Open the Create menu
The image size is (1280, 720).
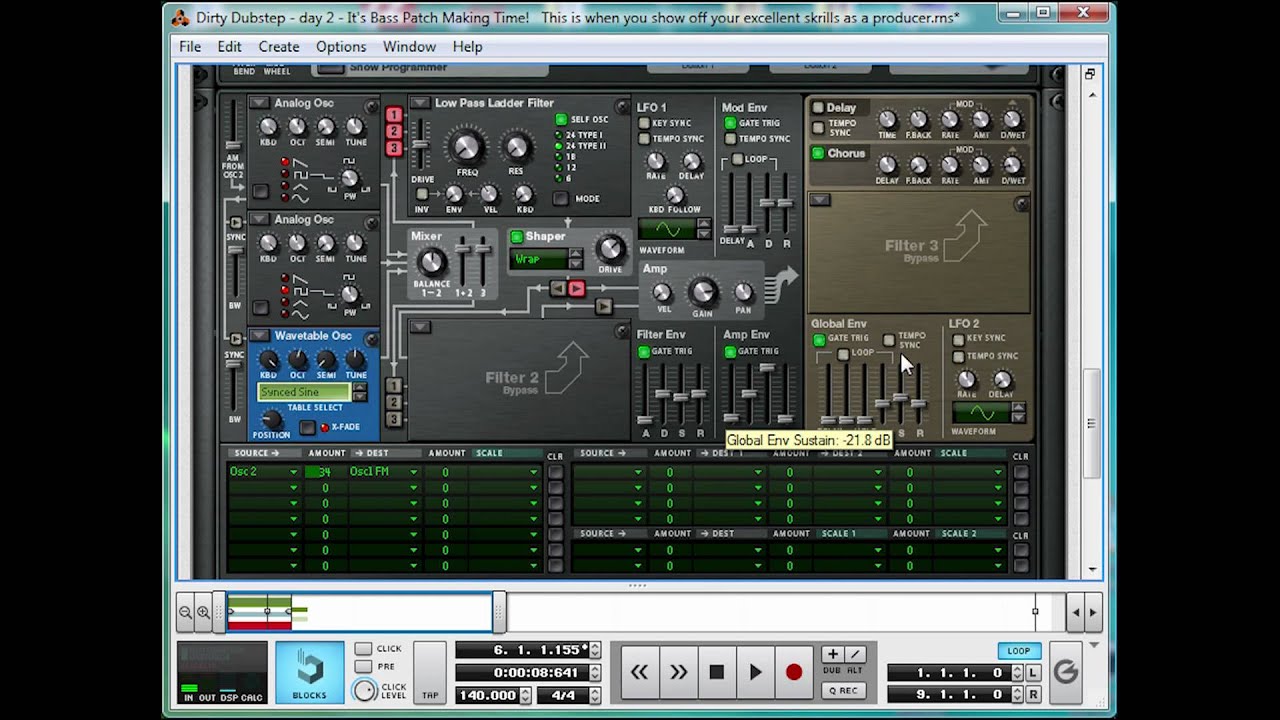click(279, 47)
